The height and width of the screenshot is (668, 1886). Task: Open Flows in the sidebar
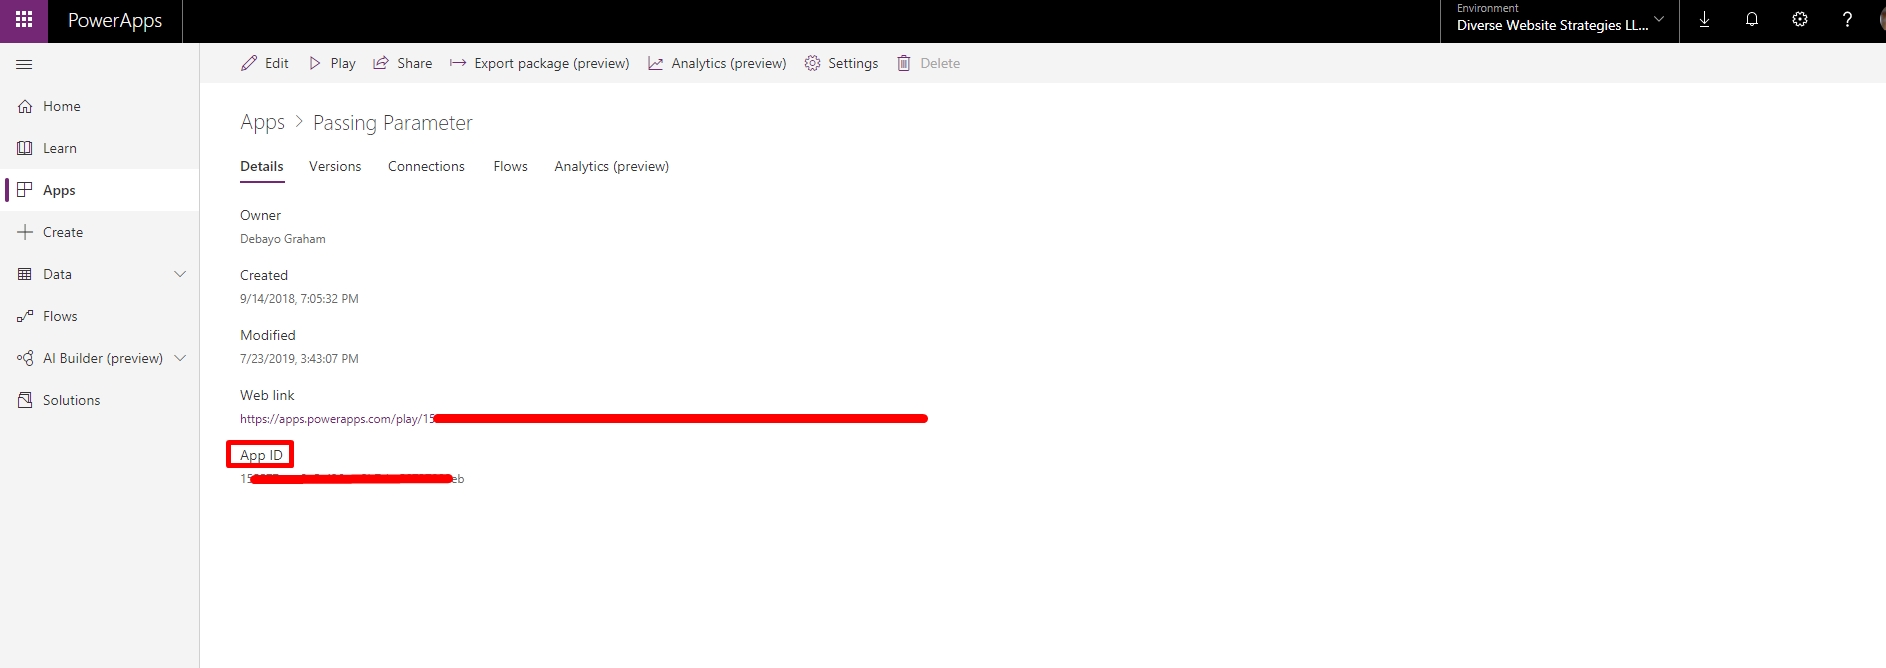[100, 316]
